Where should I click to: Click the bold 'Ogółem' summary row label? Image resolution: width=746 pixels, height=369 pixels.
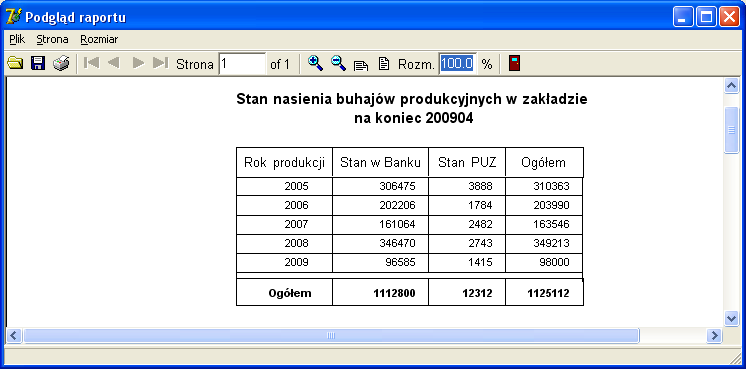(290, 293)
